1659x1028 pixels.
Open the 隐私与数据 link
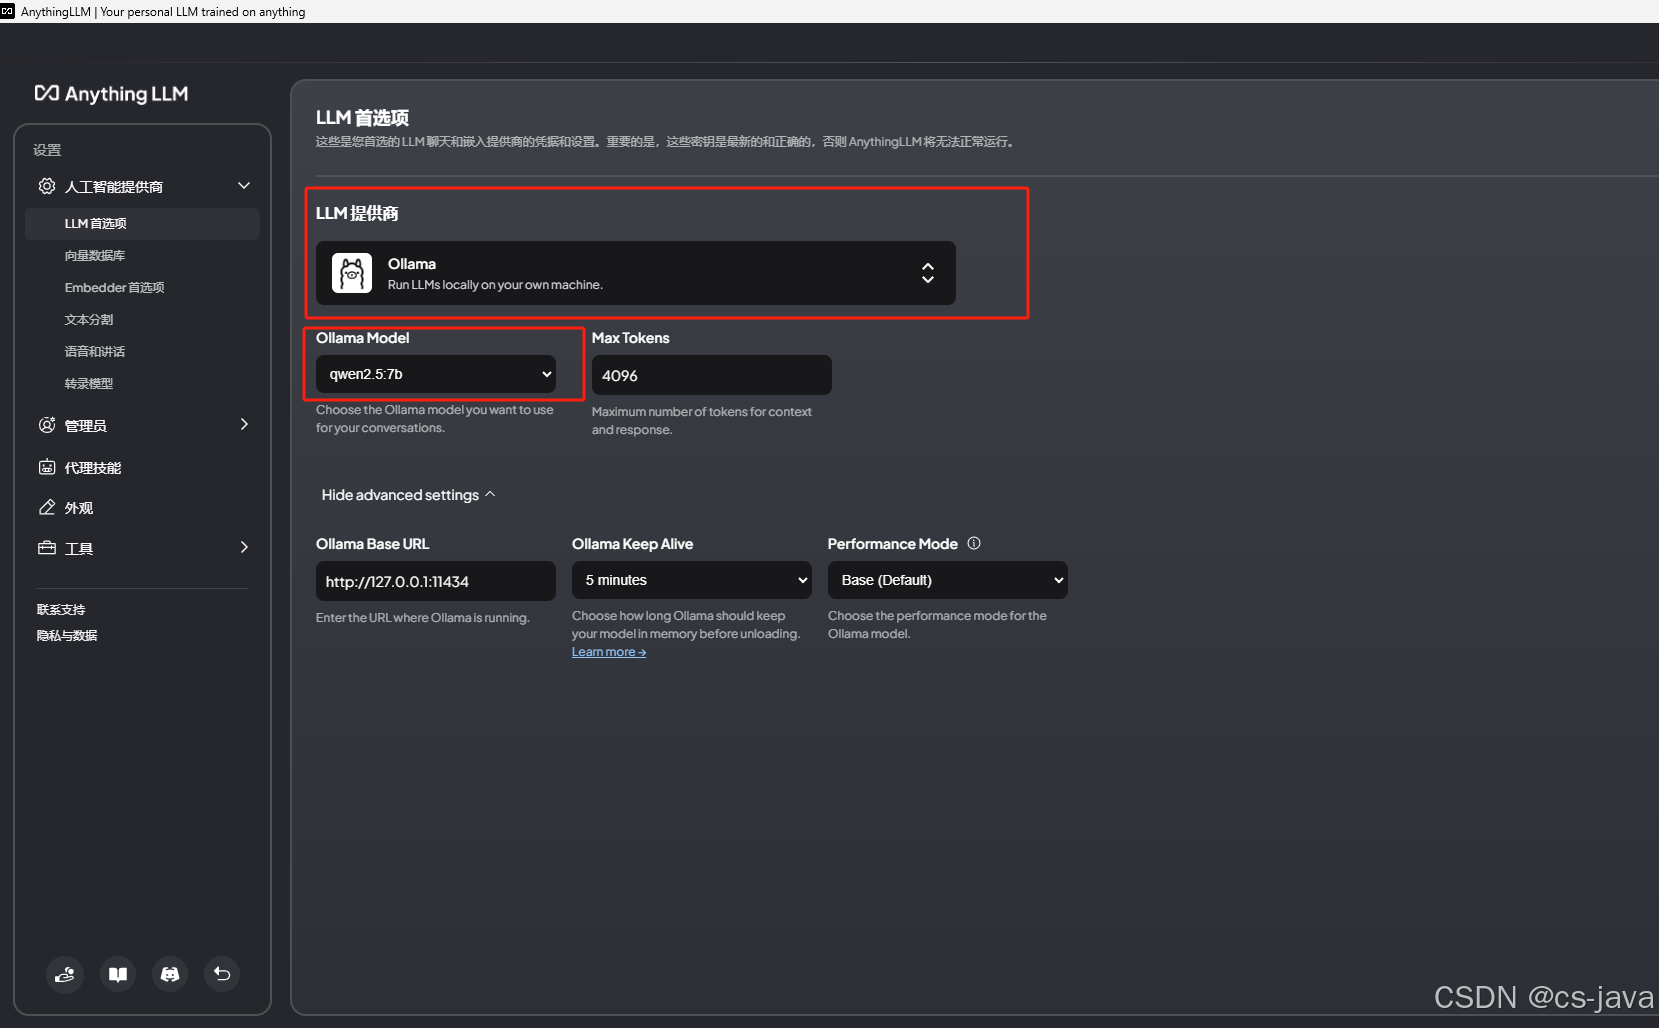tap(67, 635)
